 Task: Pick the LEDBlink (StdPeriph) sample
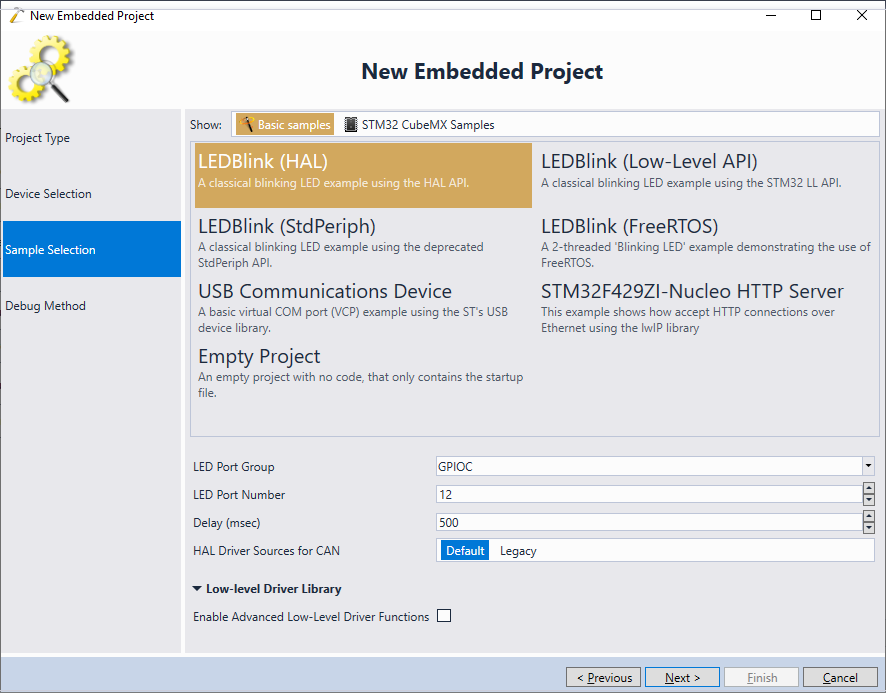coord(363,241)
